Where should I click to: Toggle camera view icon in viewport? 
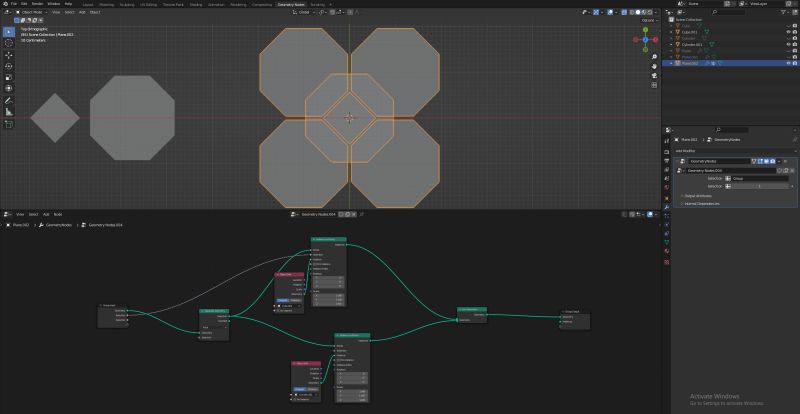(654, 76)
